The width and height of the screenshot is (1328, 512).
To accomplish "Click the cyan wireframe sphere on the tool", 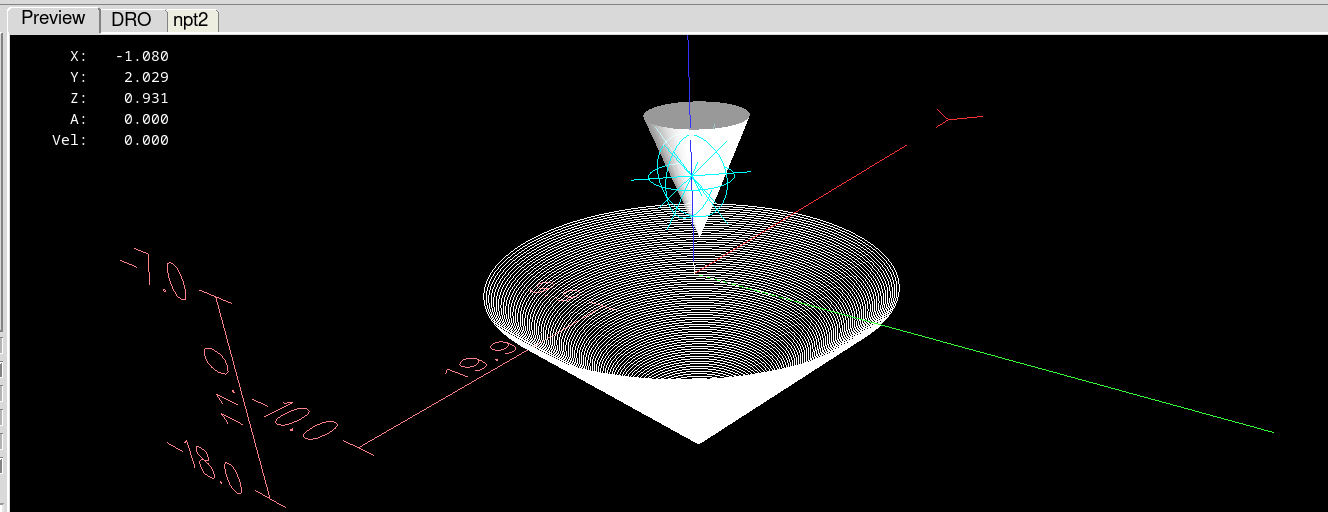I will point(691,178).
